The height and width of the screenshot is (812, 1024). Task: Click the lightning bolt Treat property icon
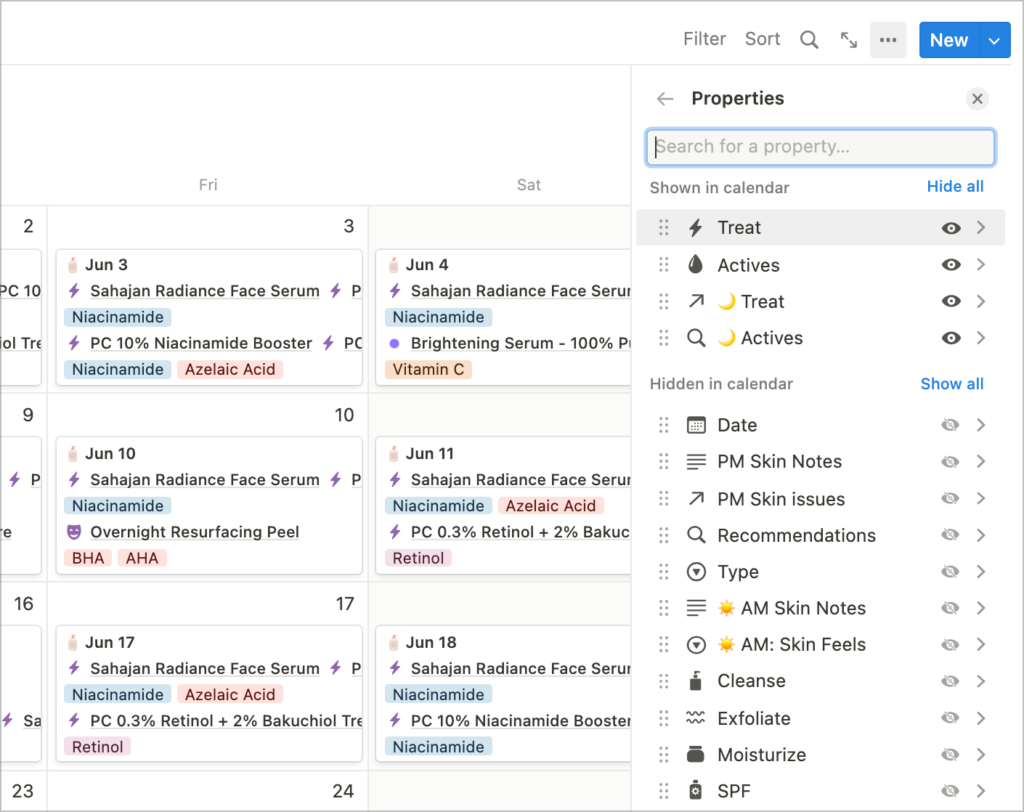click(696, 227)
